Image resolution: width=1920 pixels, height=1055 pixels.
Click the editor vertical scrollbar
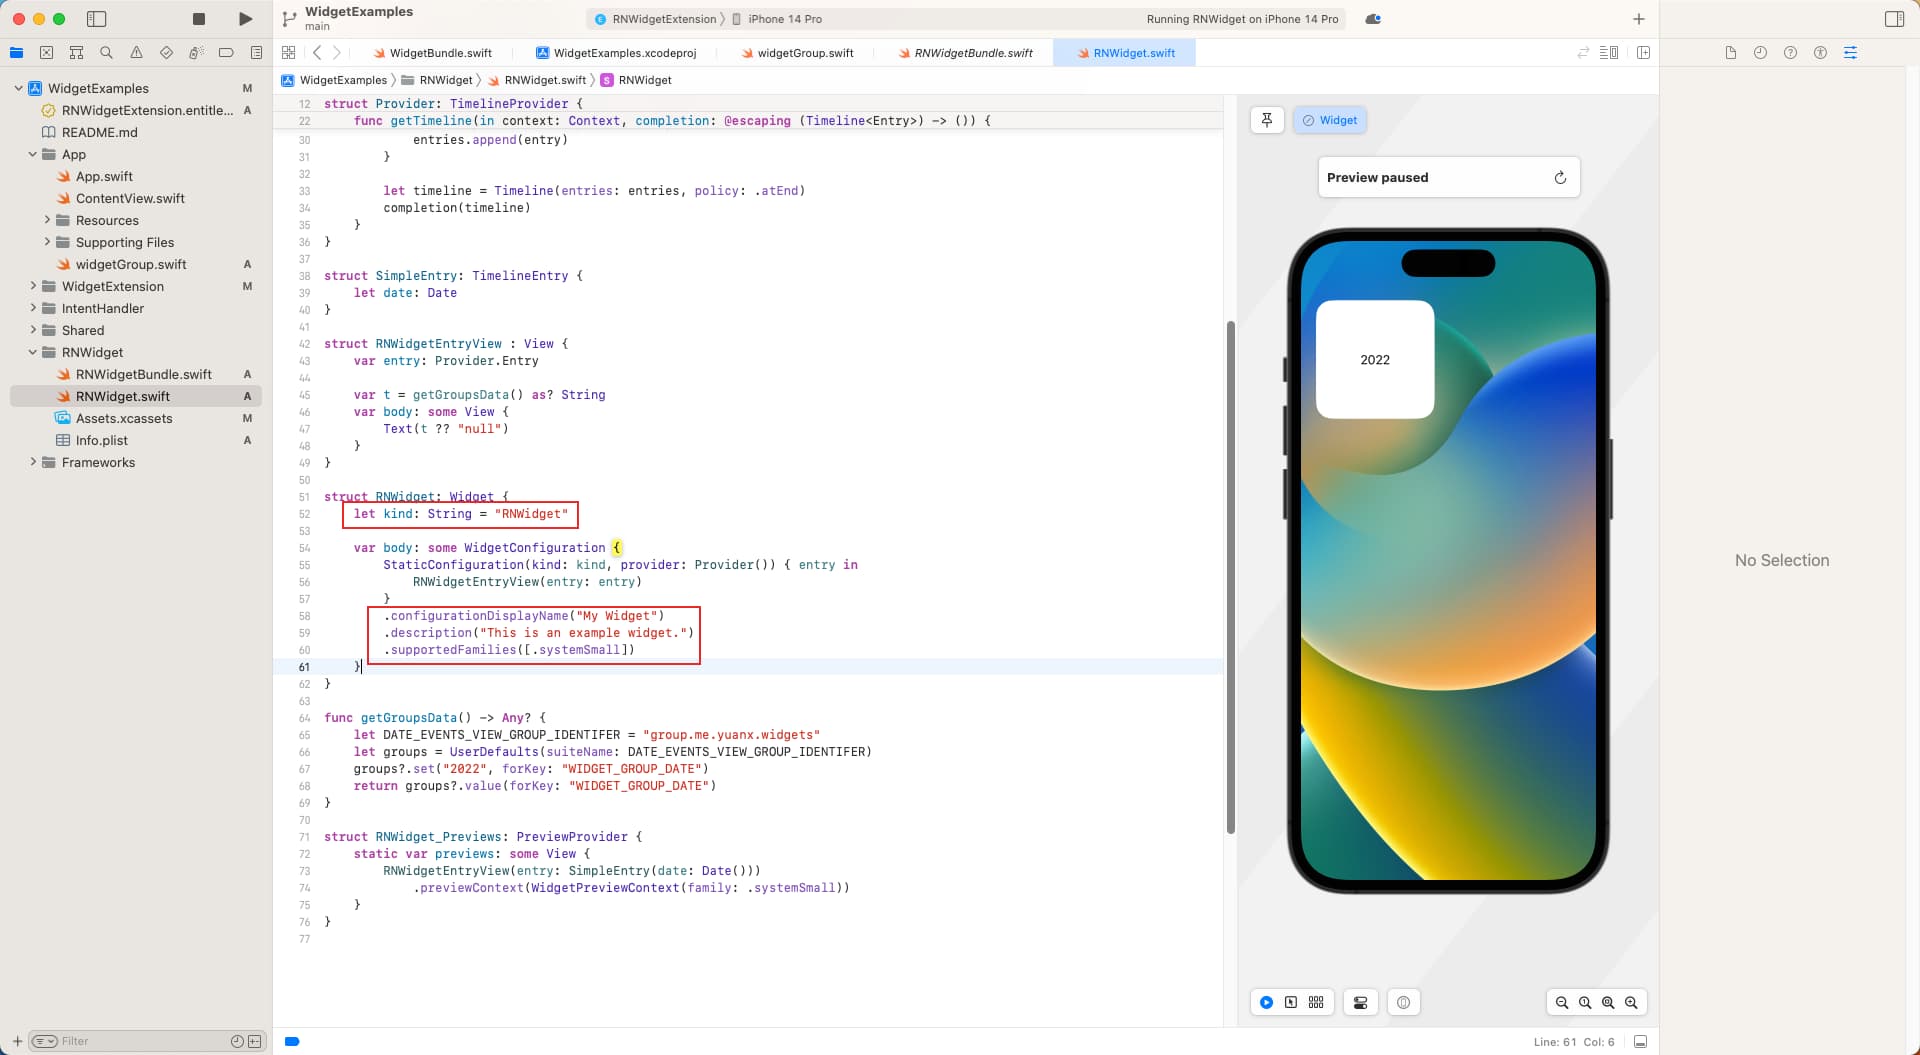(x=1230, y=577)
